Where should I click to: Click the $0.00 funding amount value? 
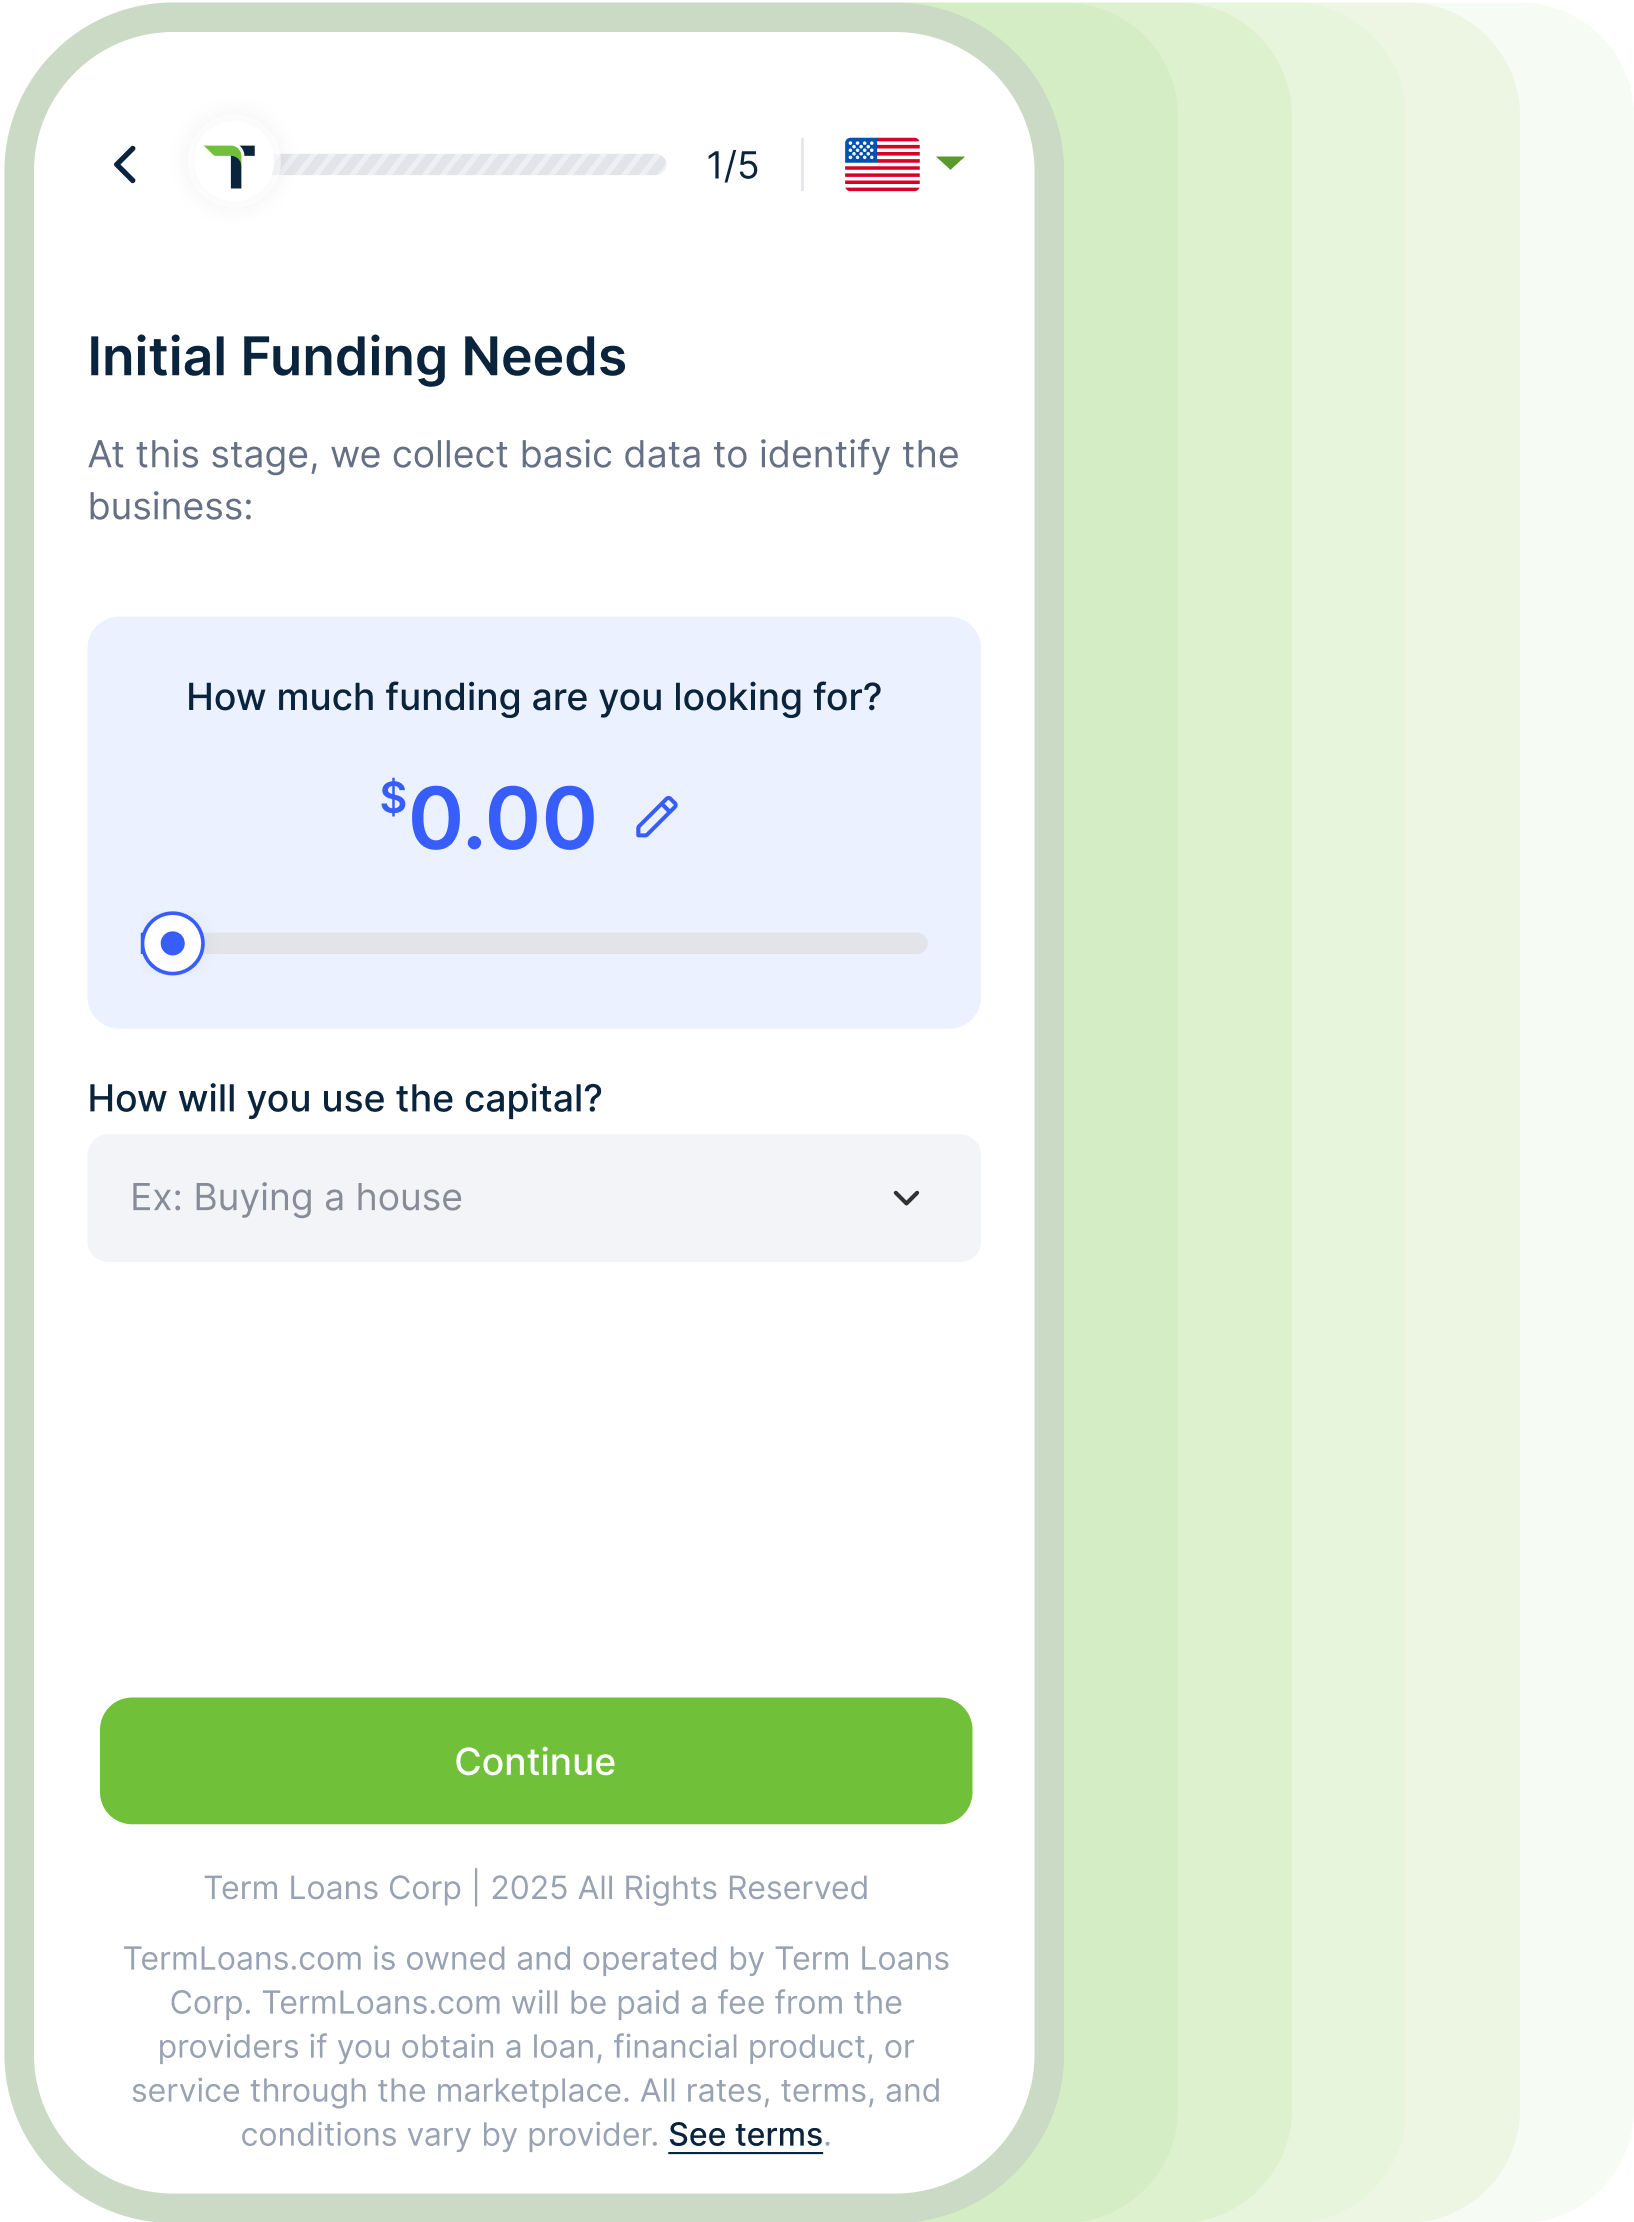pyautogui.click(x=489, y=817)
